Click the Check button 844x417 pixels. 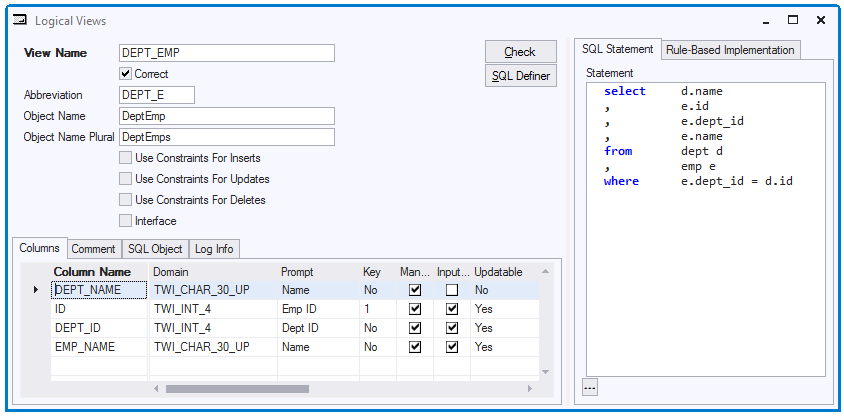[x=521, y=52]
